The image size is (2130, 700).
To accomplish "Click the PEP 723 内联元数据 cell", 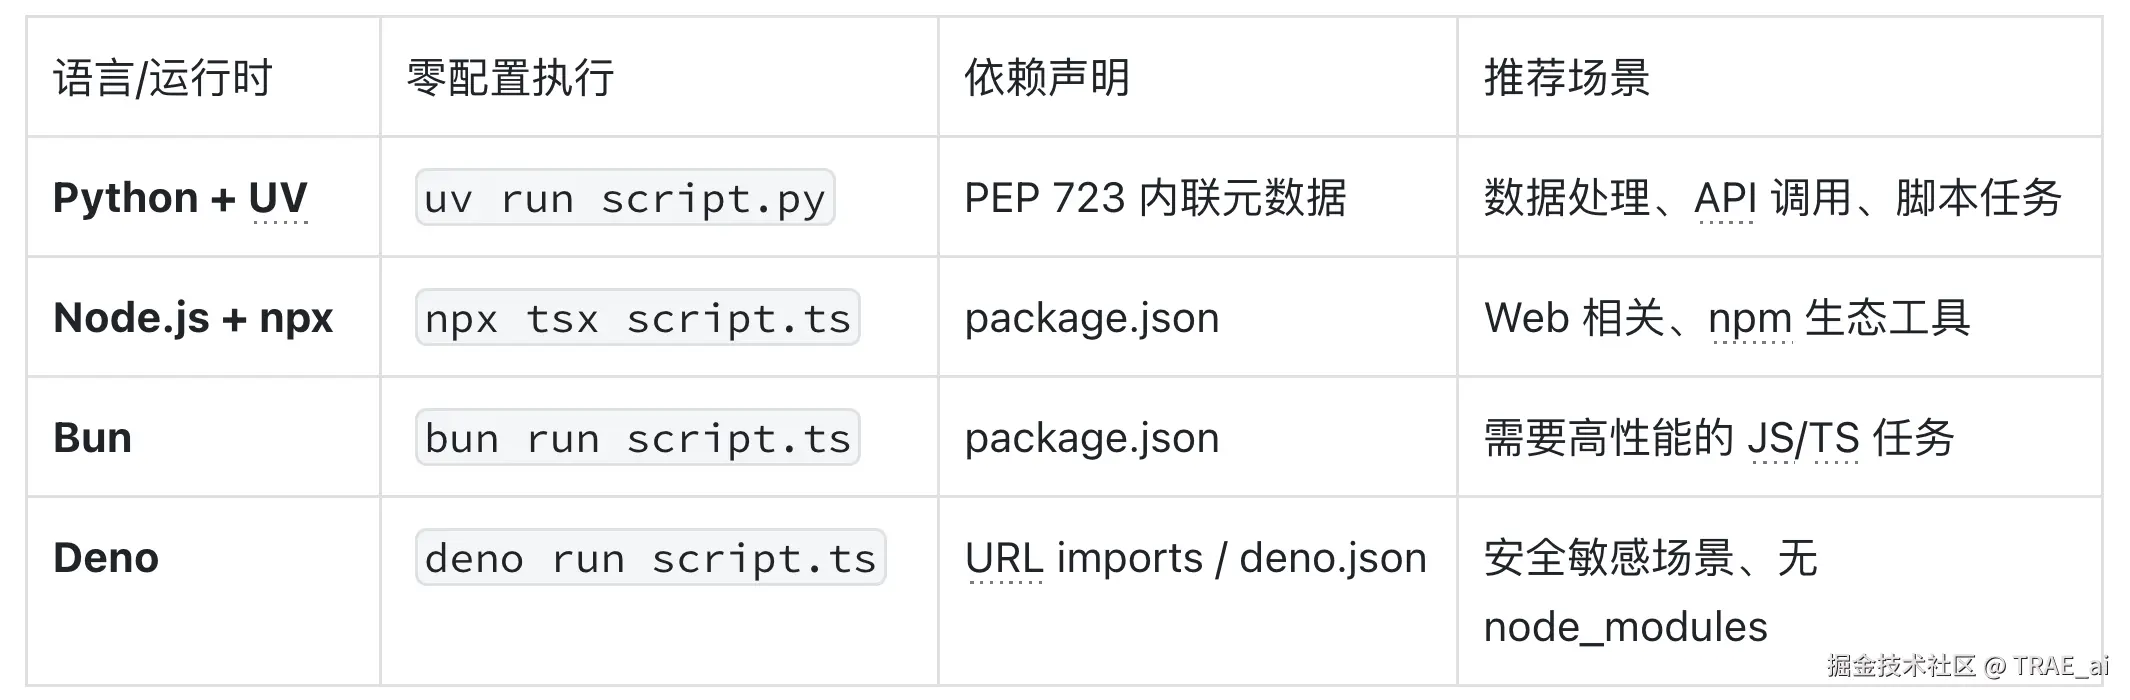I will pyautogui.click(x=1155, y=198).
